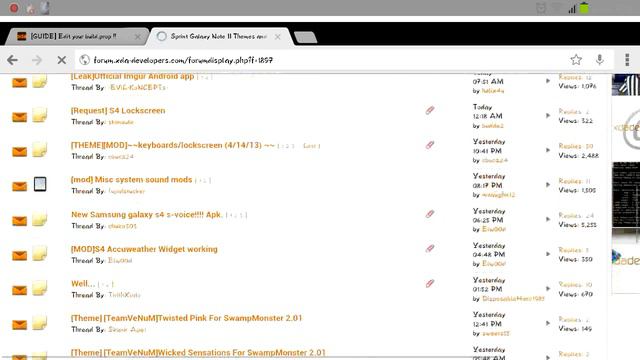This screenshot has width=640, height=360.
Task: Go to last post arrow, Misc sound mods row
Action: click(x=548, y=184)
